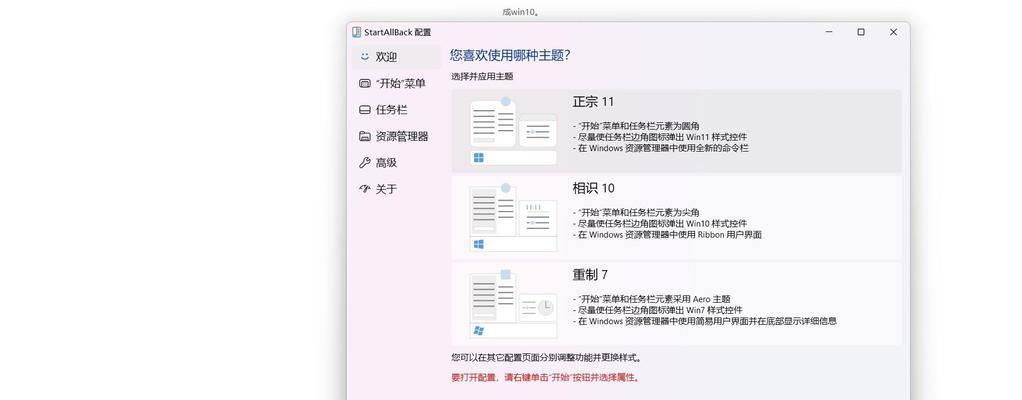Click the heading 您喜欢使用哪种主题?
Viewport: 1022px width, 400px height.
(510, 55)
